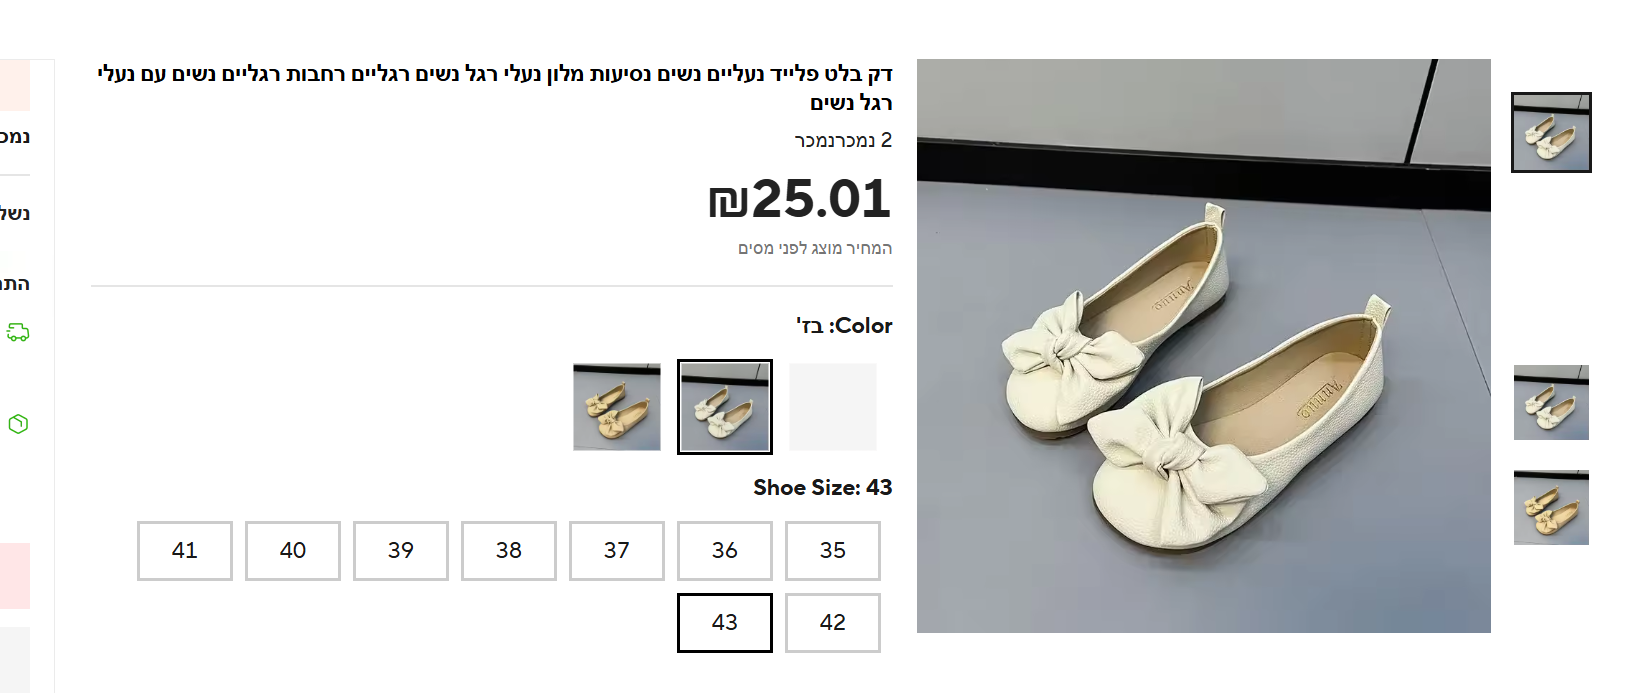Click the main product image of bow flats
Viewport: 1638px width, 693px height.
click(x=1203, y=346)
